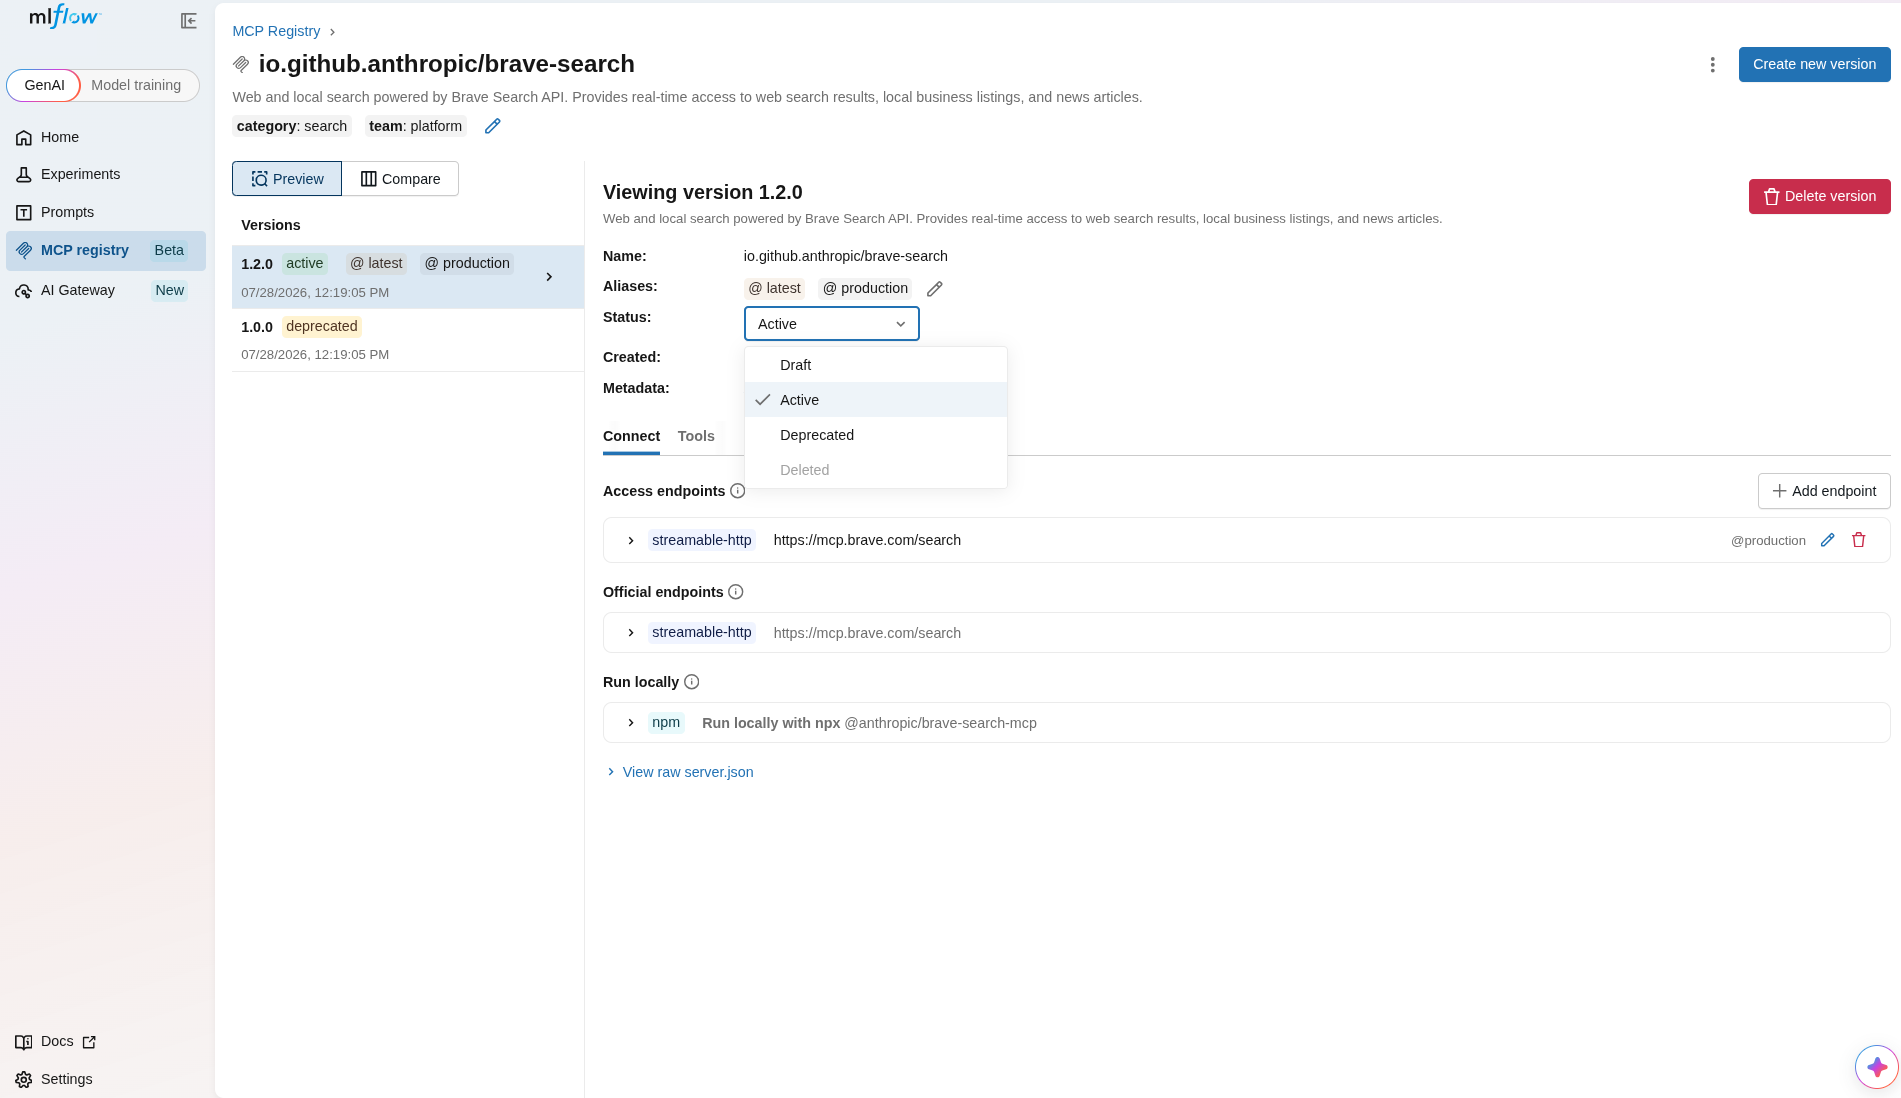Click Create new version button

point(1814,64)
